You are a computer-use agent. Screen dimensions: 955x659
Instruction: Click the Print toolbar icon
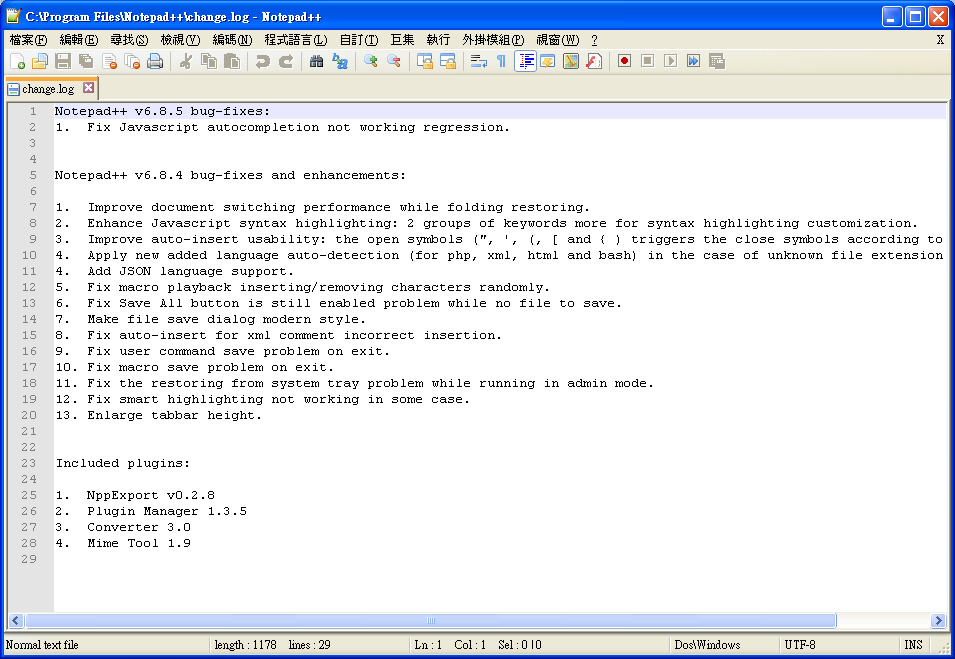pos(155,62)
